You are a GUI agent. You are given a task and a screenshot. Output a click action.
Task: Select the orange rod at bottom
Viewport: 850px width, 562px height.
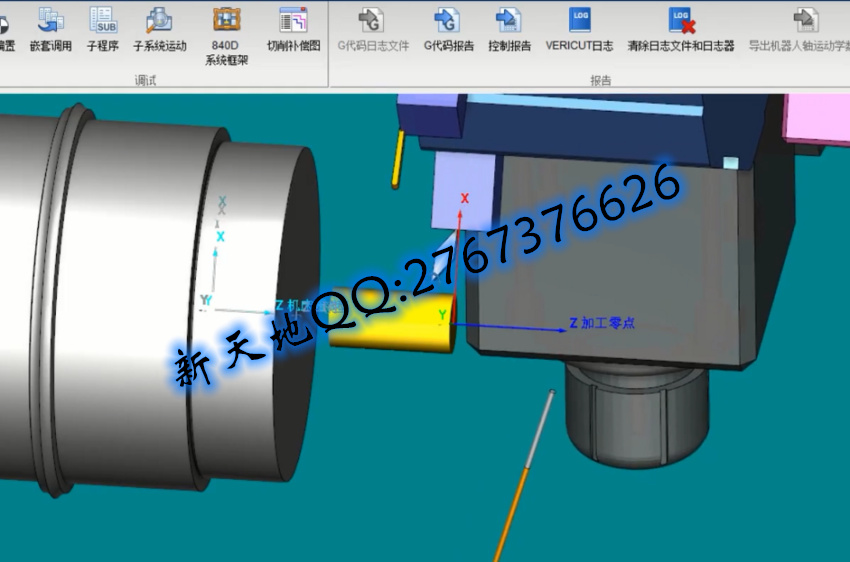pyautogui.click(x=520, y=480)
